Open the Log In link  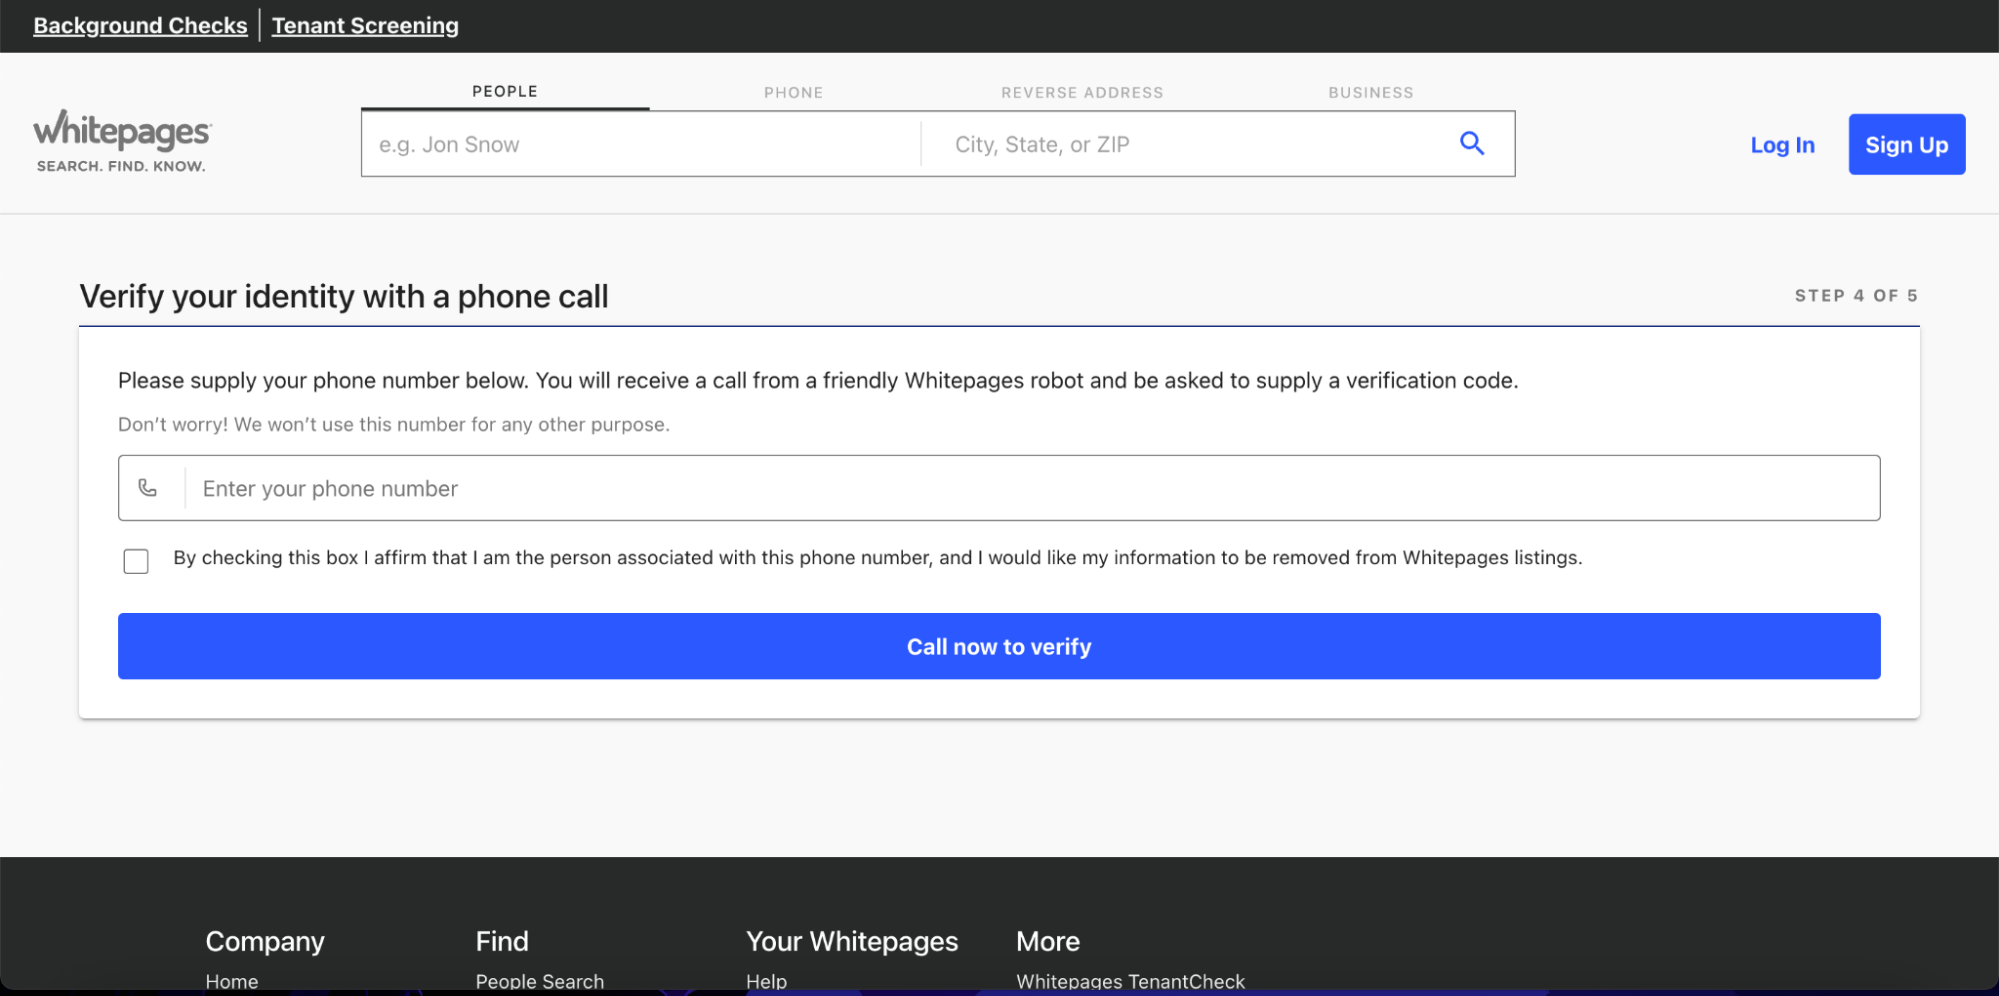pyautogui.click(x=1781, y=145)
